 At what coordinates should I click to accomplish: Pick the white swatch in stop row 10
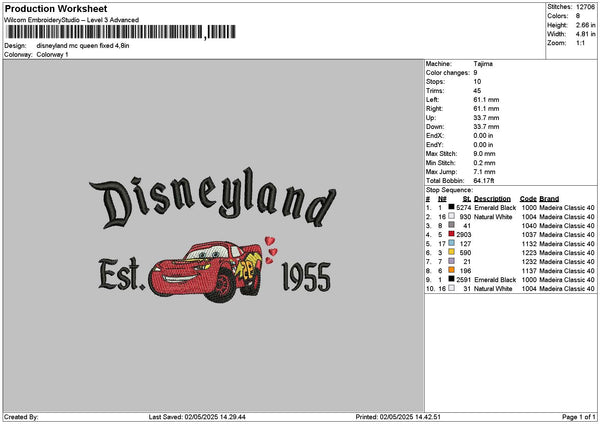tap(452, 288)
